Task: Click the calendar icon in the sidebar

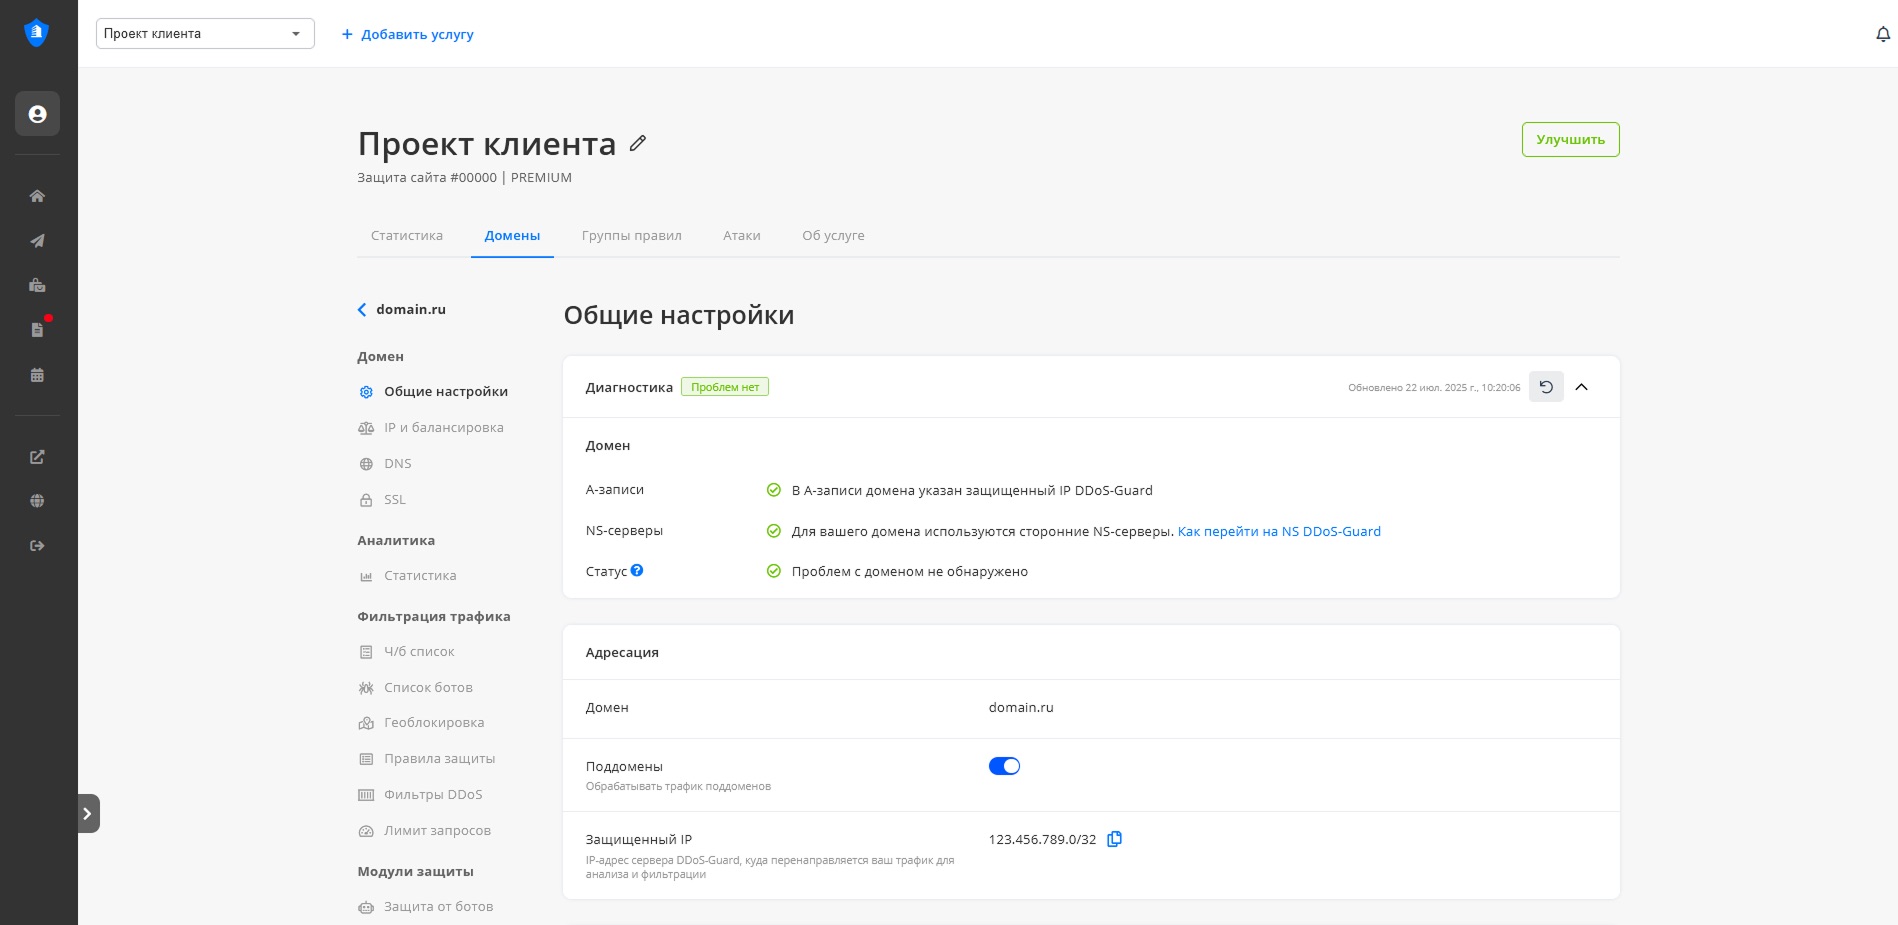Action: [x=37, y=376]
